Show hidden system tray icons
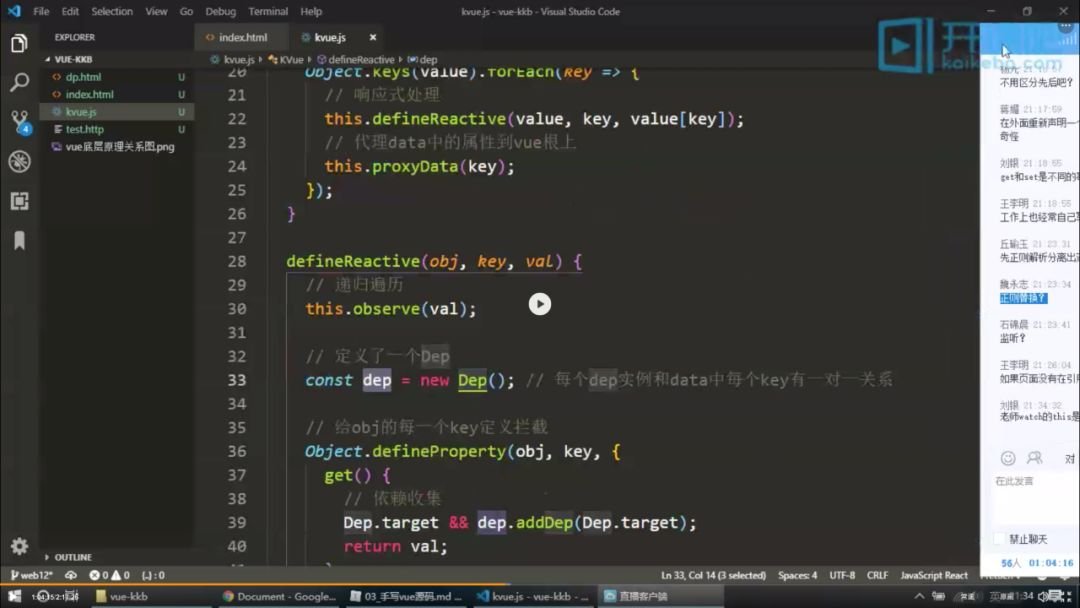The height and width of the screenshot is (608, 1080). click(919, 596)
